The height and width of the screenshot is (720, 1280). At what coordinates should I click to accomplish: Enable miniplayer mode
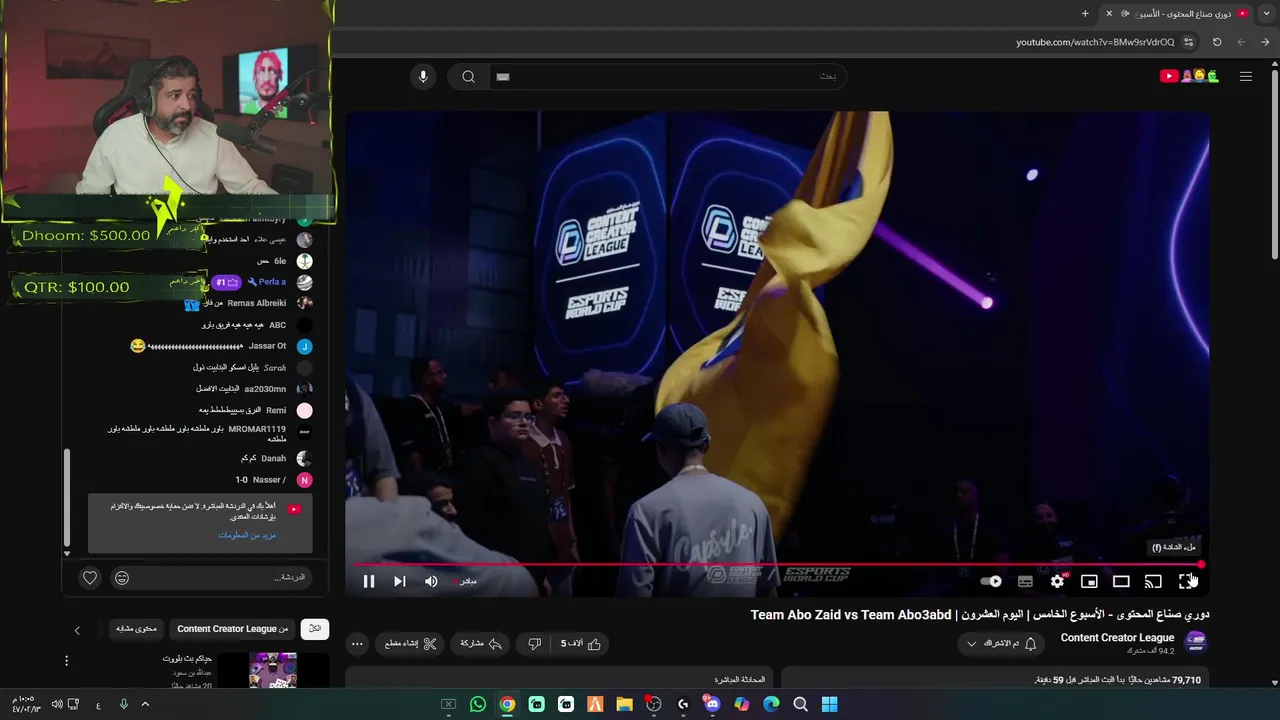tap(1089, 581)
